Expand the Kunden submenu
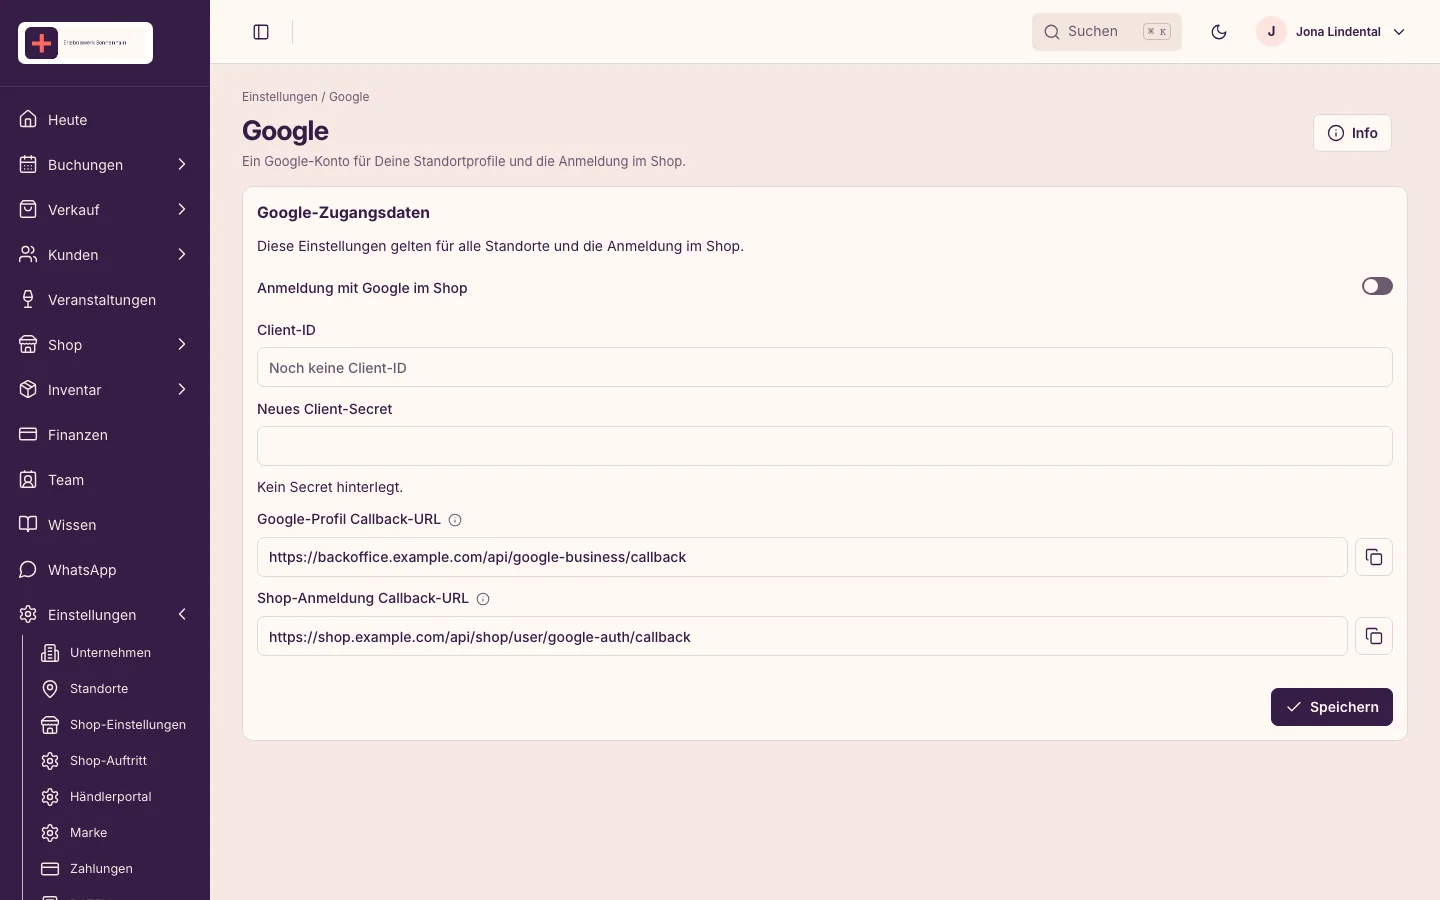The width and height of the screenshot is (1440, 900). click(x=105, y=255)
